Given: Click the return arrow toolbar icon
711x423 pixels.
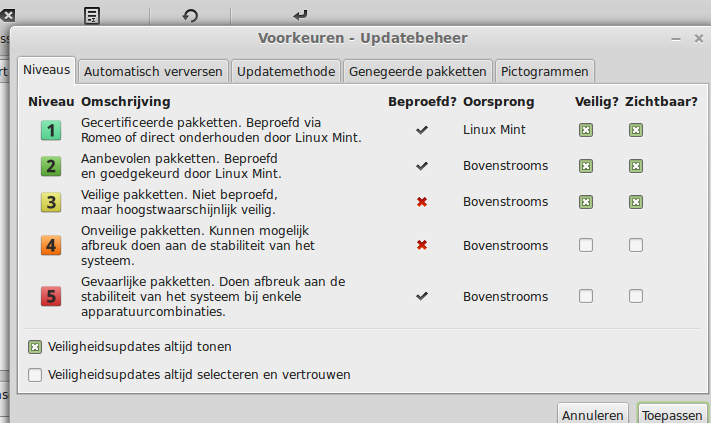Looking at the screenshot, I should [300, 15].
